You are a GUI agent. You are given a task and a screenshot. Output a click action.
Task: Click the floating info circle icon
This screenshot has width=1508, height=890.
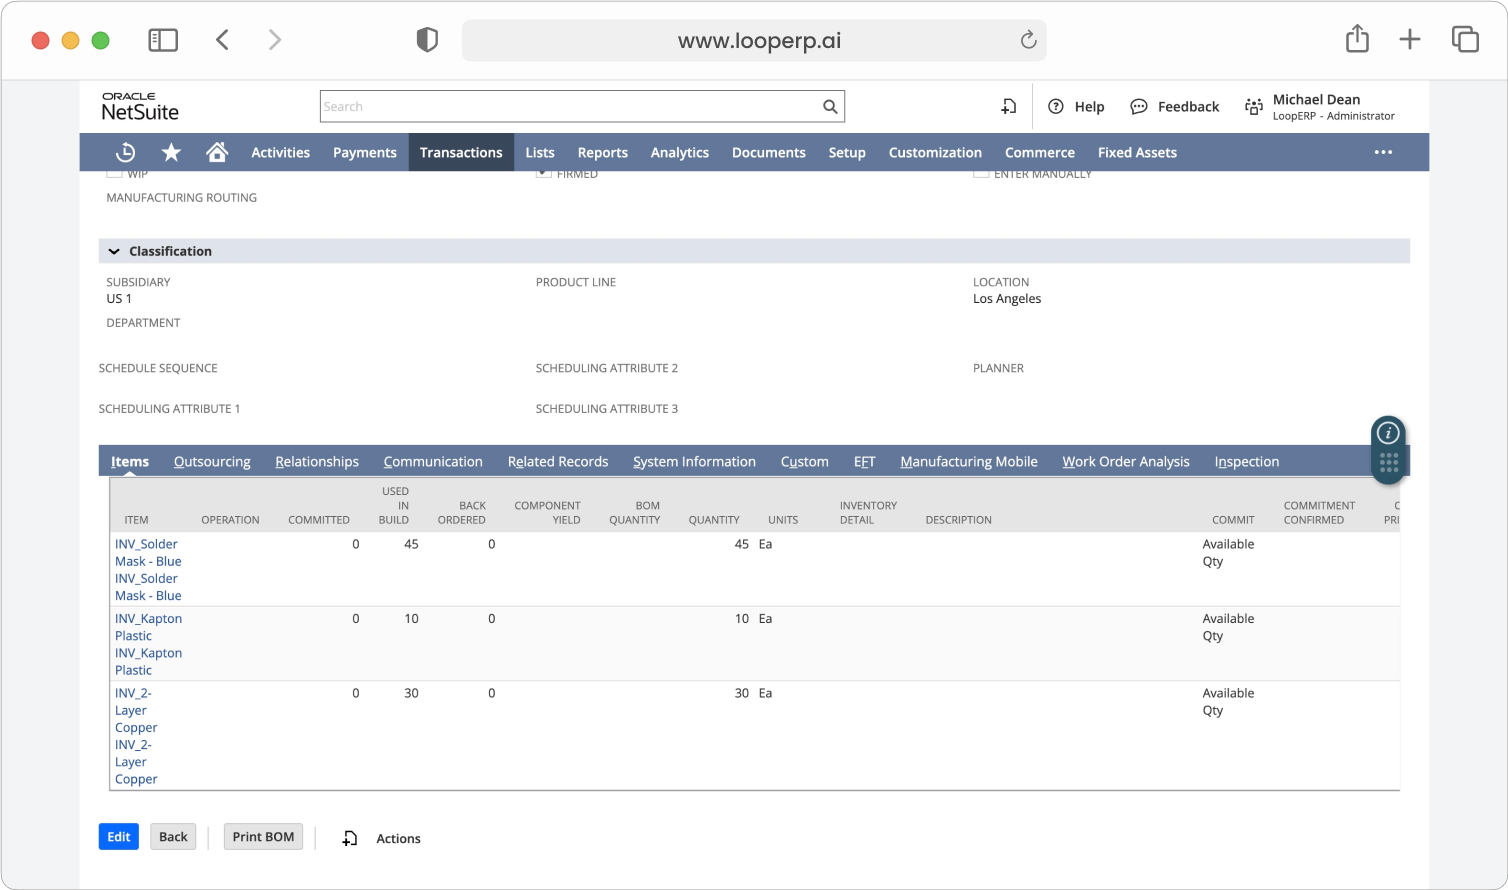click(x=1388, y=433)
